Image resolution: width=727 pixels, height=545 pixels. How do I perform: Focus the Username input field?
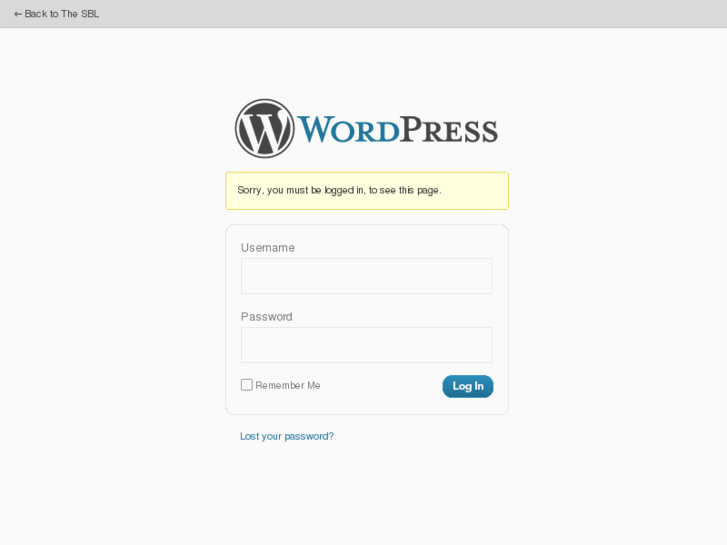pos(366,276)
